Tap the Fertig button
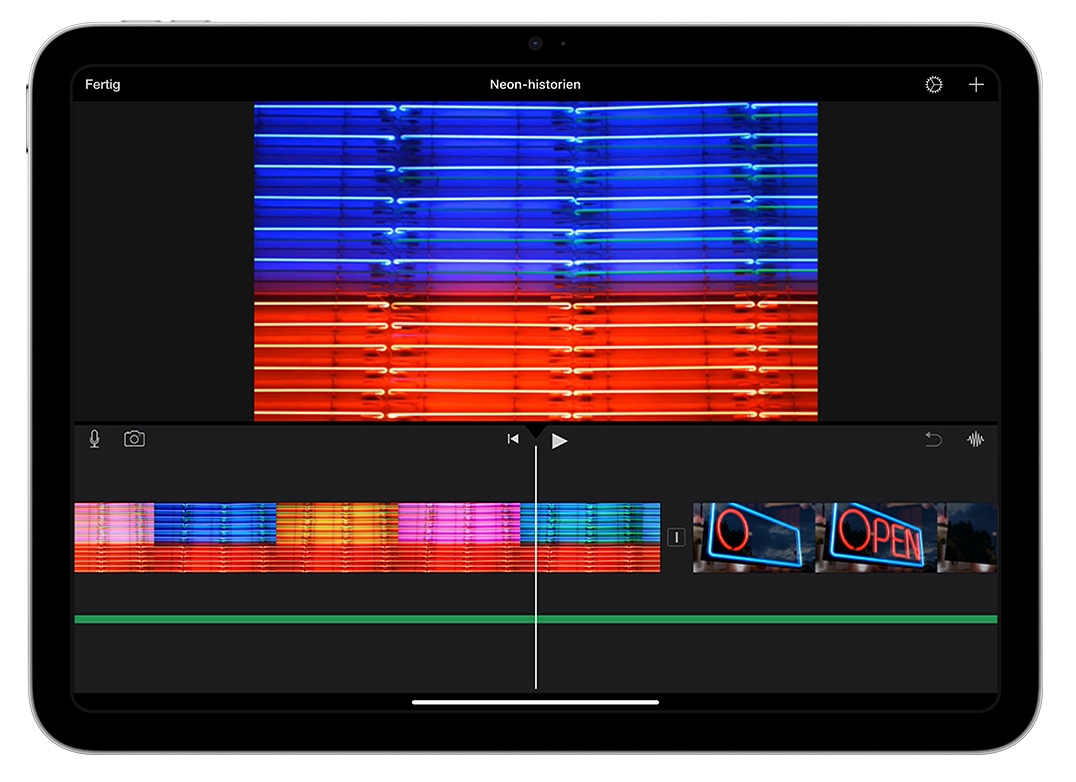Image resolution: width=1076 pixels, height=782 pixels. pos(102,84)
